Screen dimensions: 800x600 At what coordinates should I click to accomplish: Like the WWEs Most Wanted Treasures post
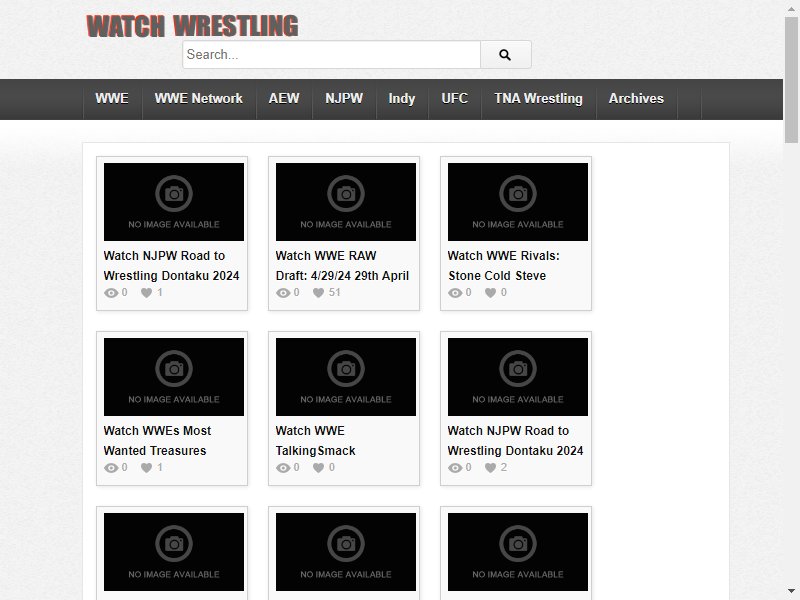[146, 468]
